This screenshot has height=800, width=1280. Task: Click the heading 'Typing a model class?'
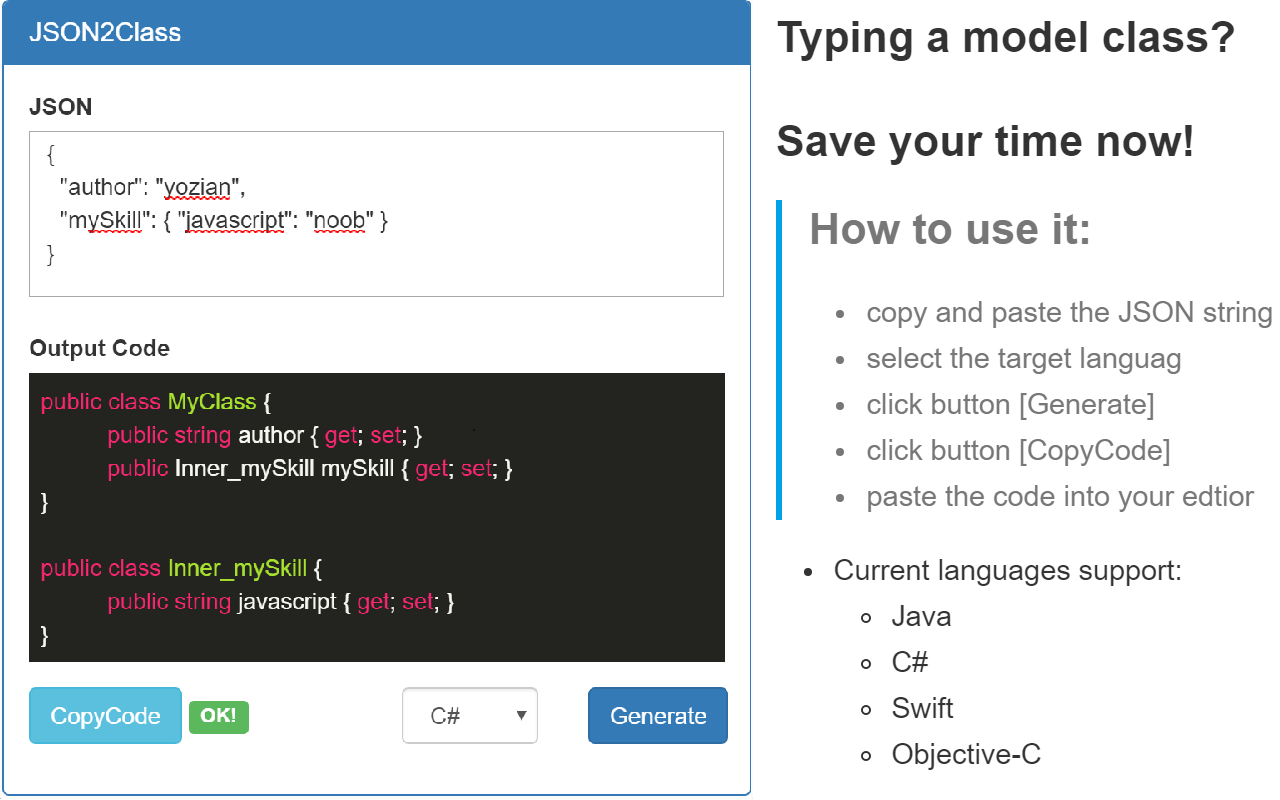point(1005,38)
